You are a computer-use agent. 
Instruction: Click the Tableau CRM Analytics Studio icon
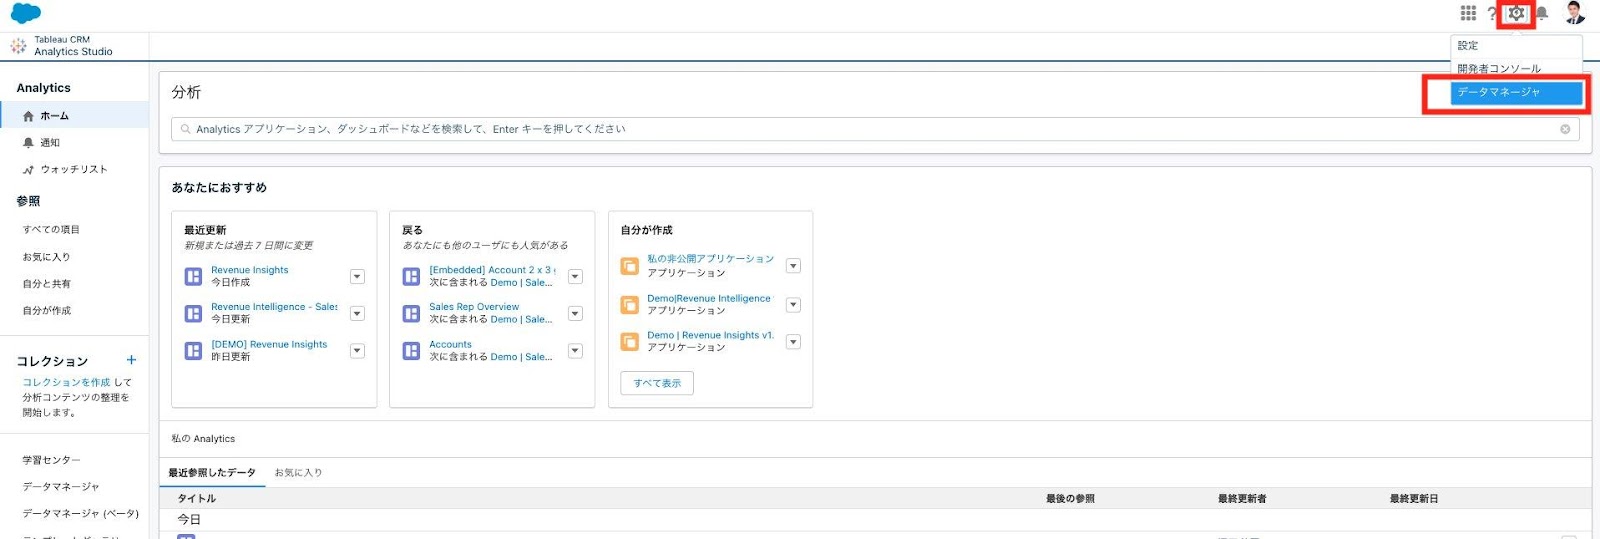(x=18, y=46)
